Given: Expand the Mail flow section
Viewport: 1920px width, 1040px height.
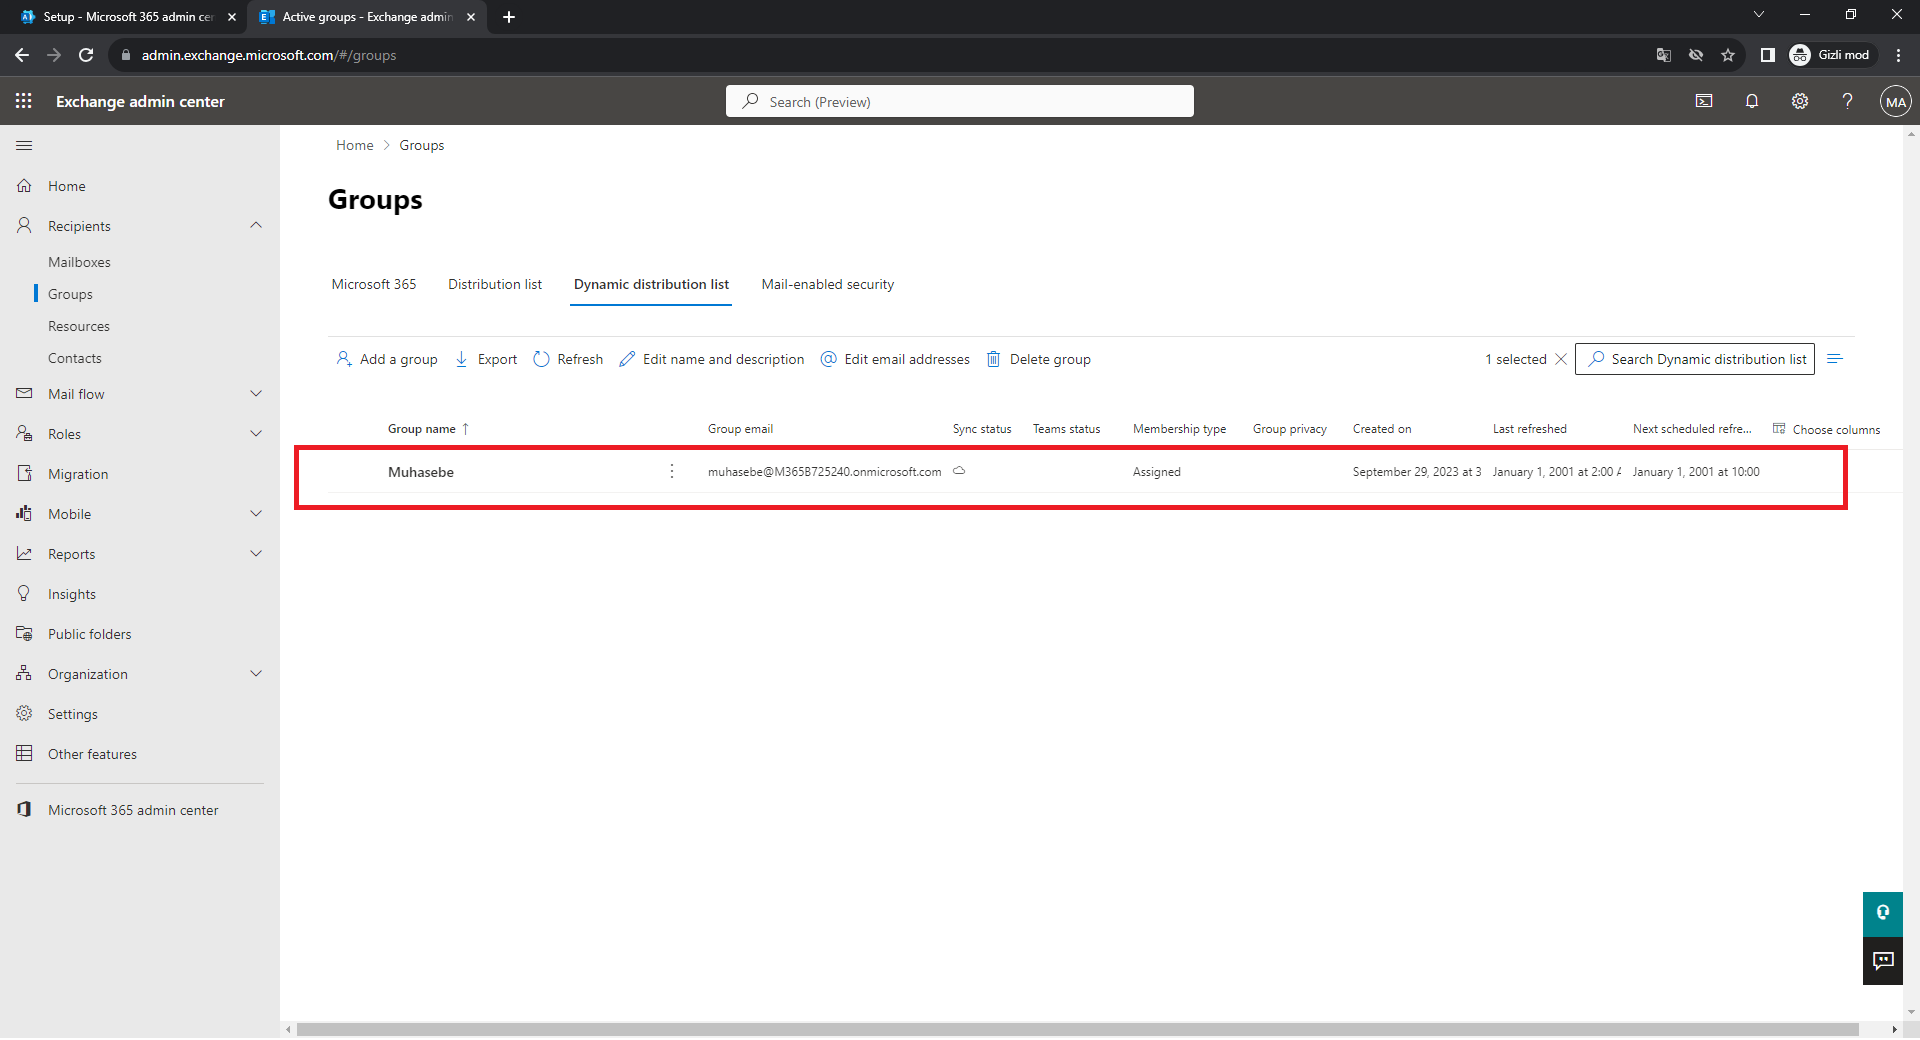Looking at the screenshot, I should (256, 394).
